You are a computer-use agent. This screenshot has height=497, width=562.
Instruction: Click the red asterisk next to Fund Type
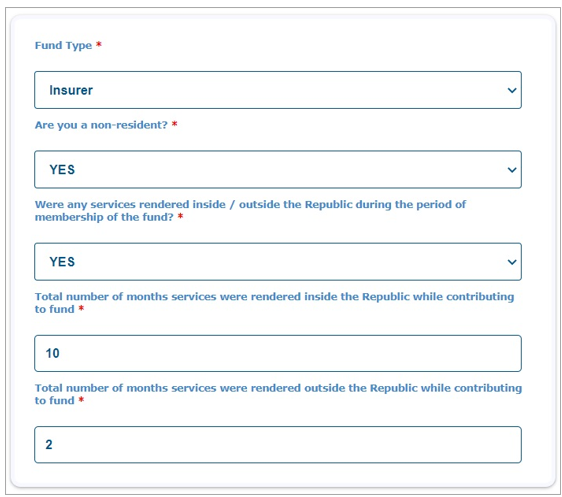99,44
